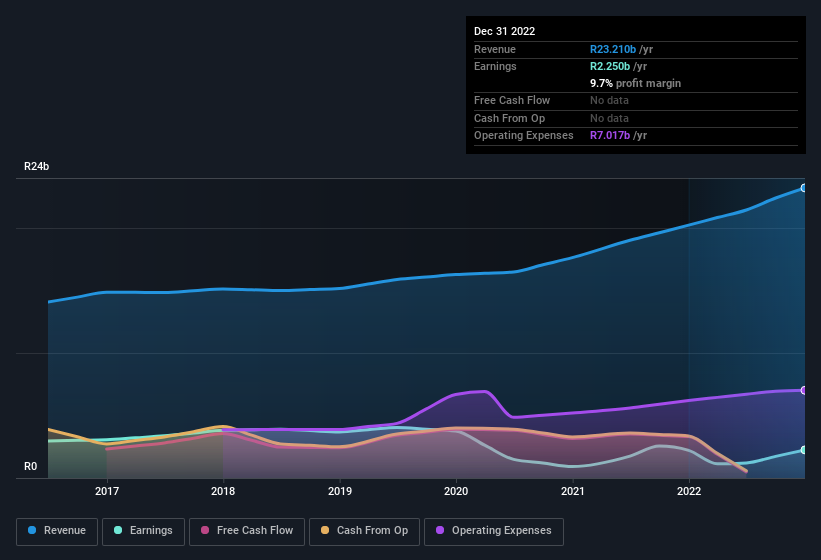Image resolution: width=821 pixels, height=560 pixels.
Task: Click the Earnings end-point marker
Action: point(804,450)
